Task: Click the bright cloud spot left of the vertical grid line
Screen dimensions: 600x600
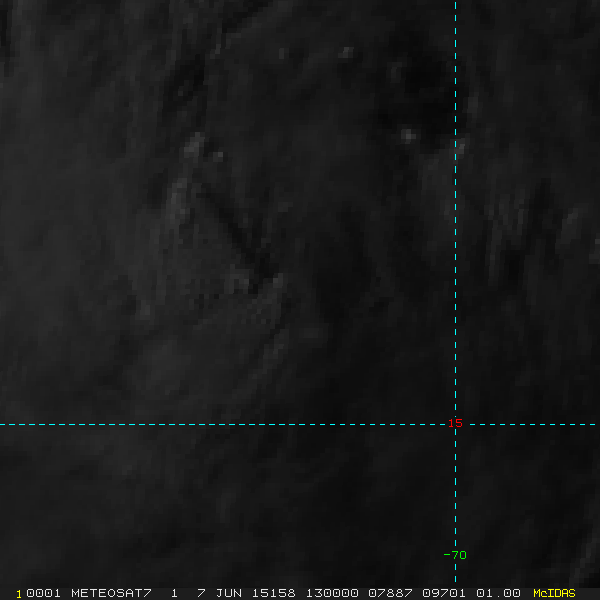Action: (x=408, y=135)
